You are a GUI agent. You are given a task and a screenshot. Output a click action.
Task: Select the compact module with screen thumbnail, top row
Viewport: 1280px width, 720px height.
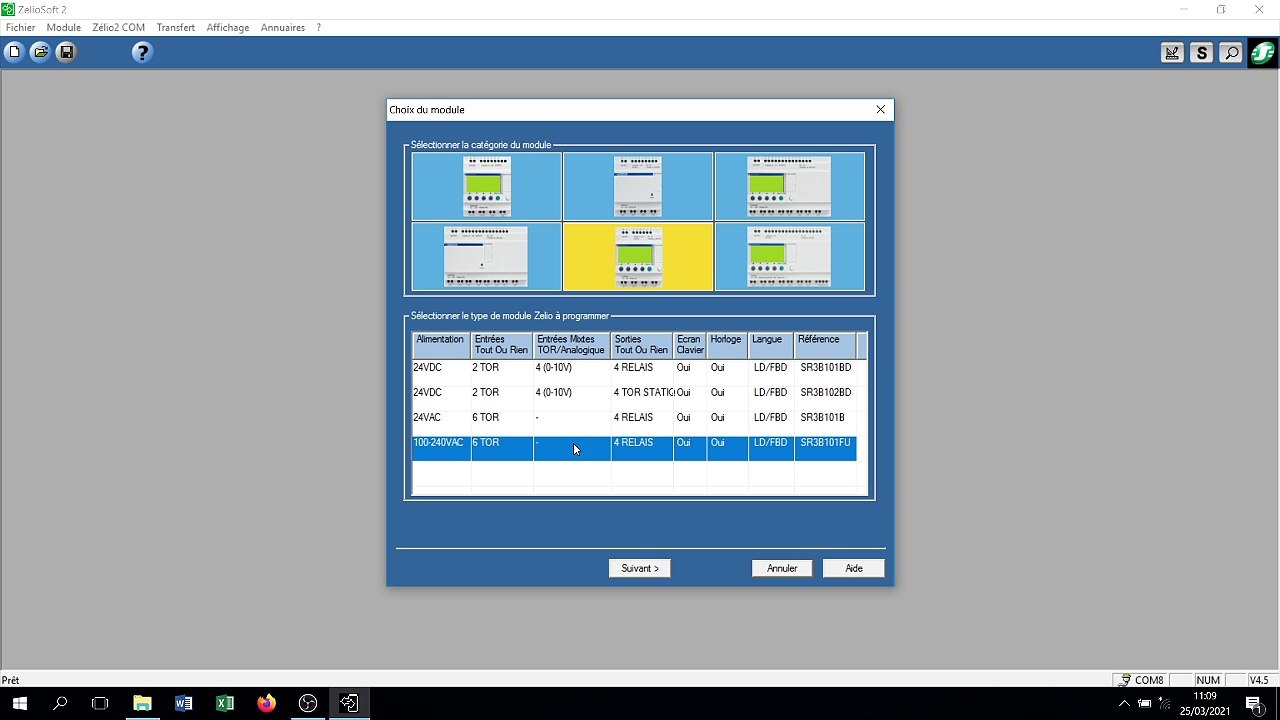click(487, 186)
